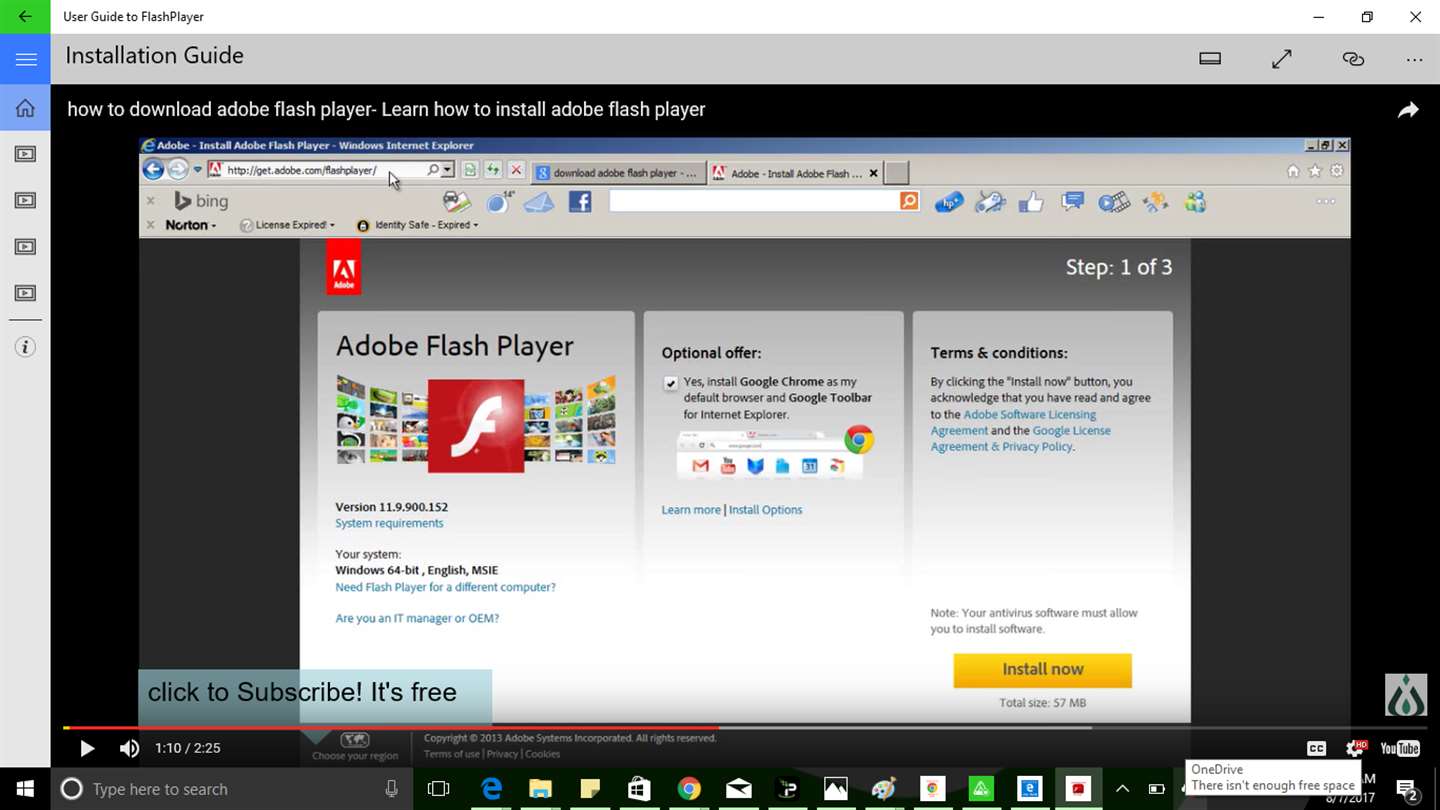This screenshot has height=810, width=1440.
Task: Click the rectangle view icon in the header
Action: [1210, 59]
